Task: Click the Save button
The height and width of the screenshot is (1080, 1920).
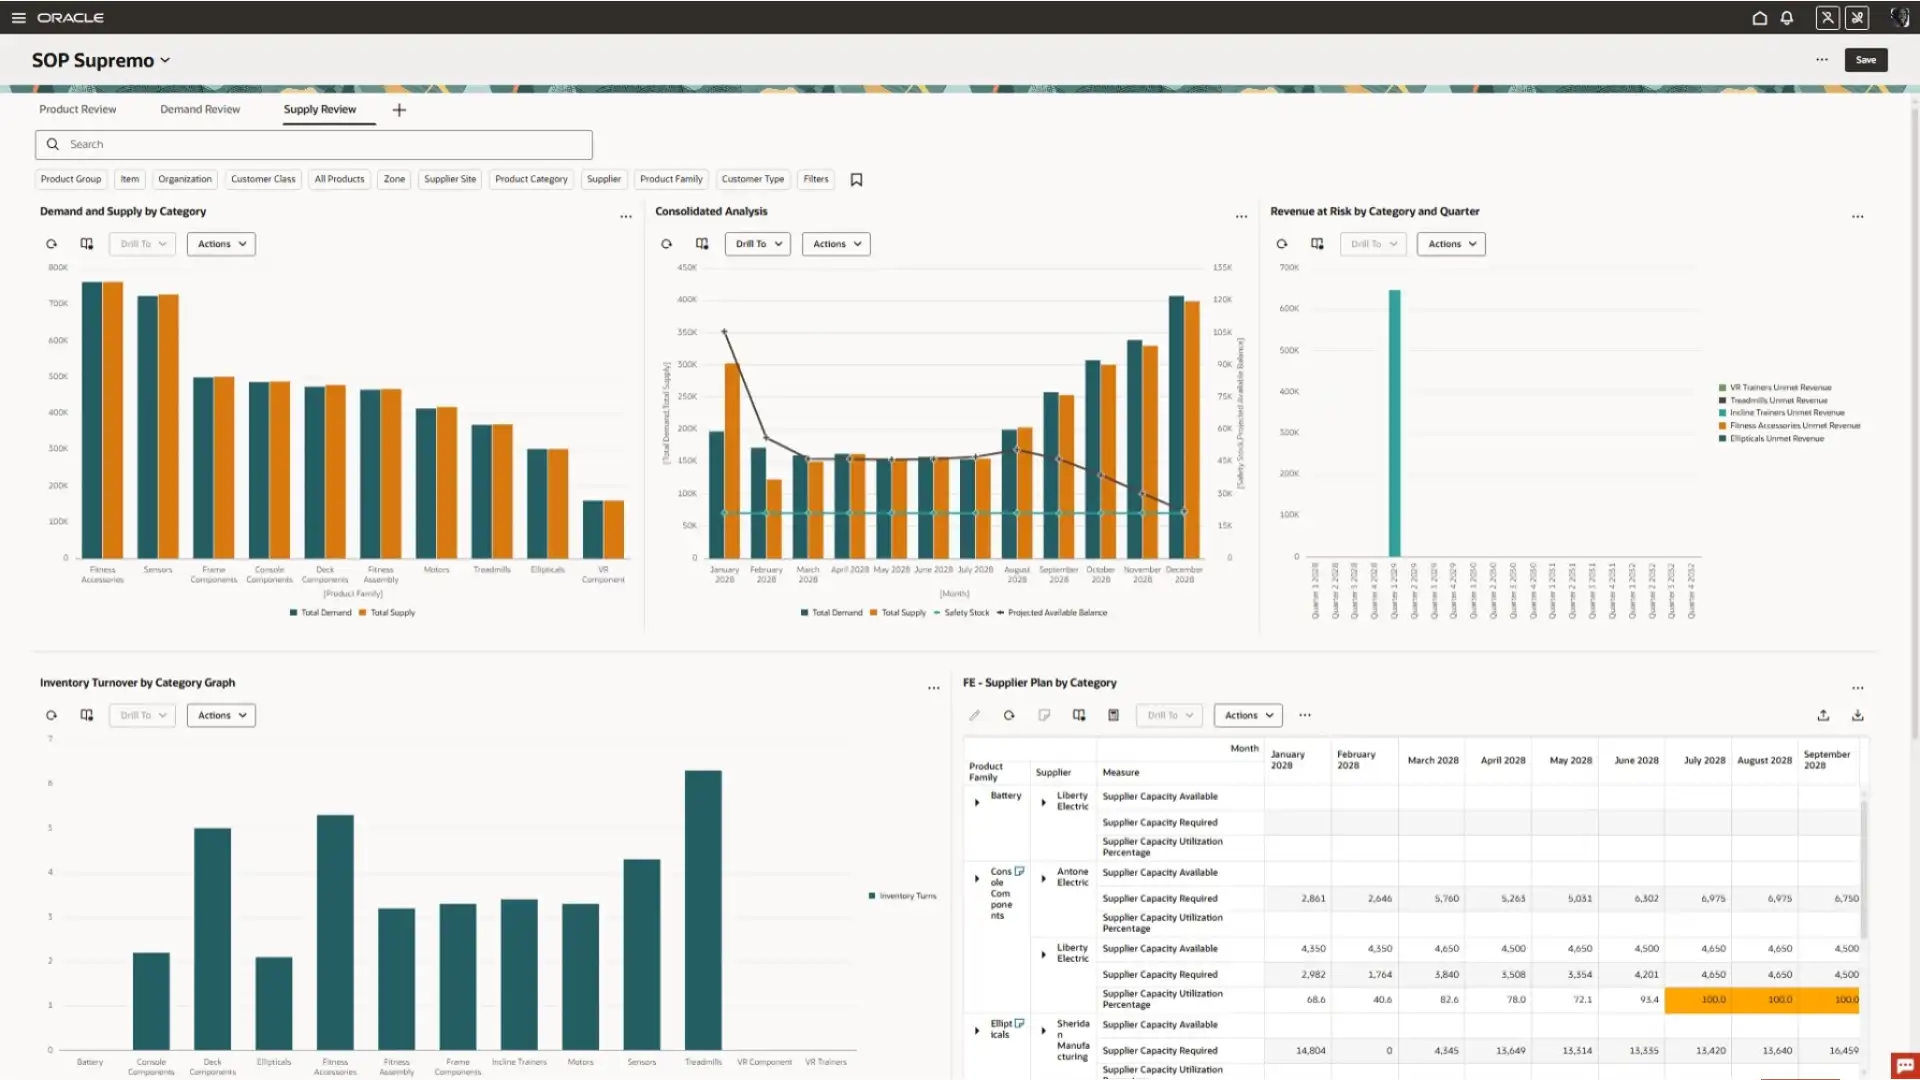Action: [1865, 60]
